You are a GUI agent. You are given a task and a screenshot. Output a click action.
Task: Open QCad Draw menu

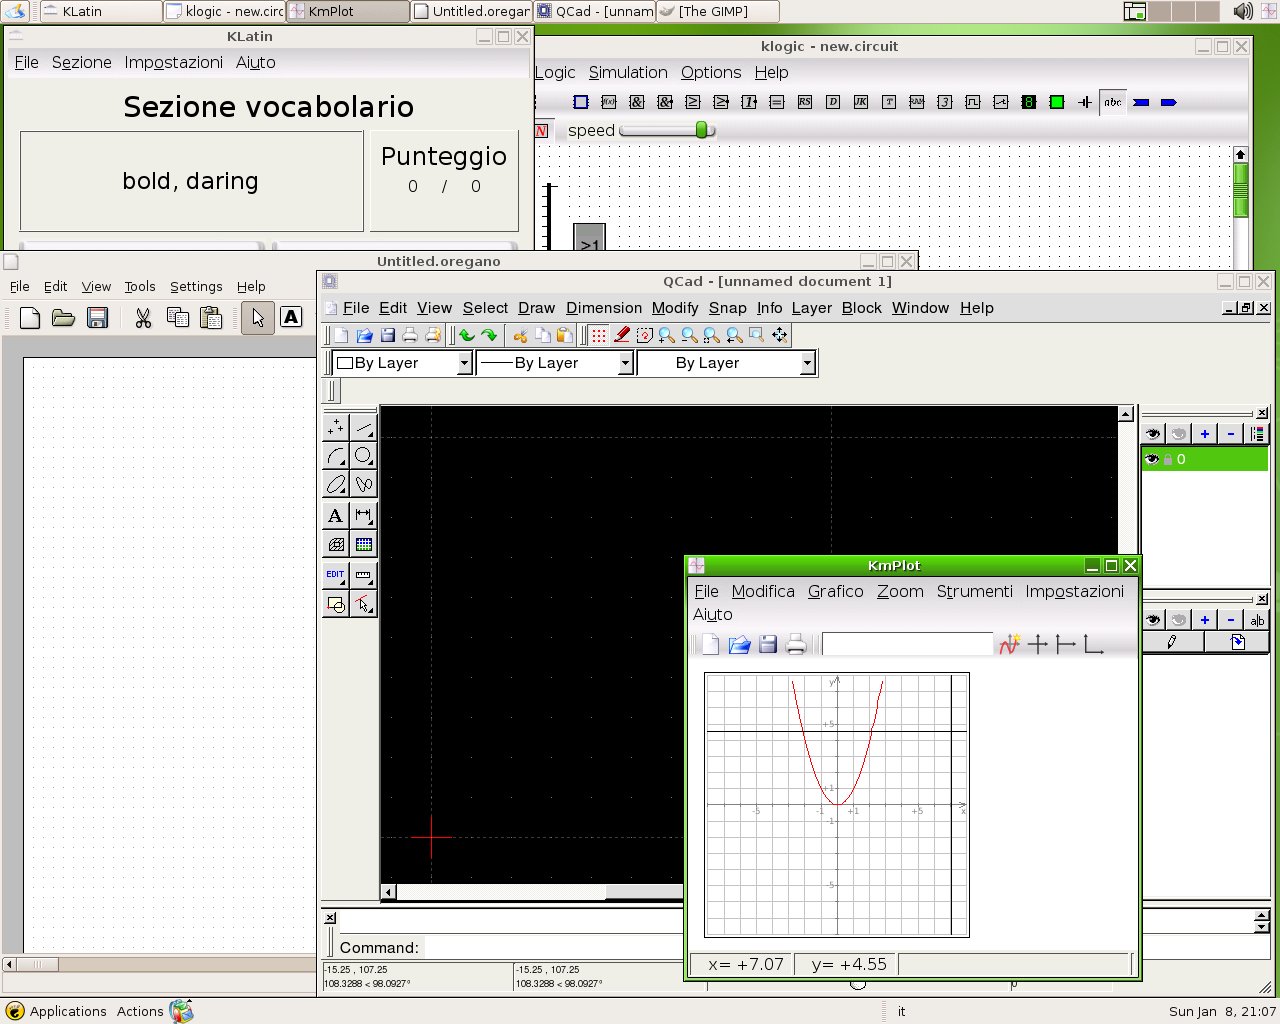(536, 308)
